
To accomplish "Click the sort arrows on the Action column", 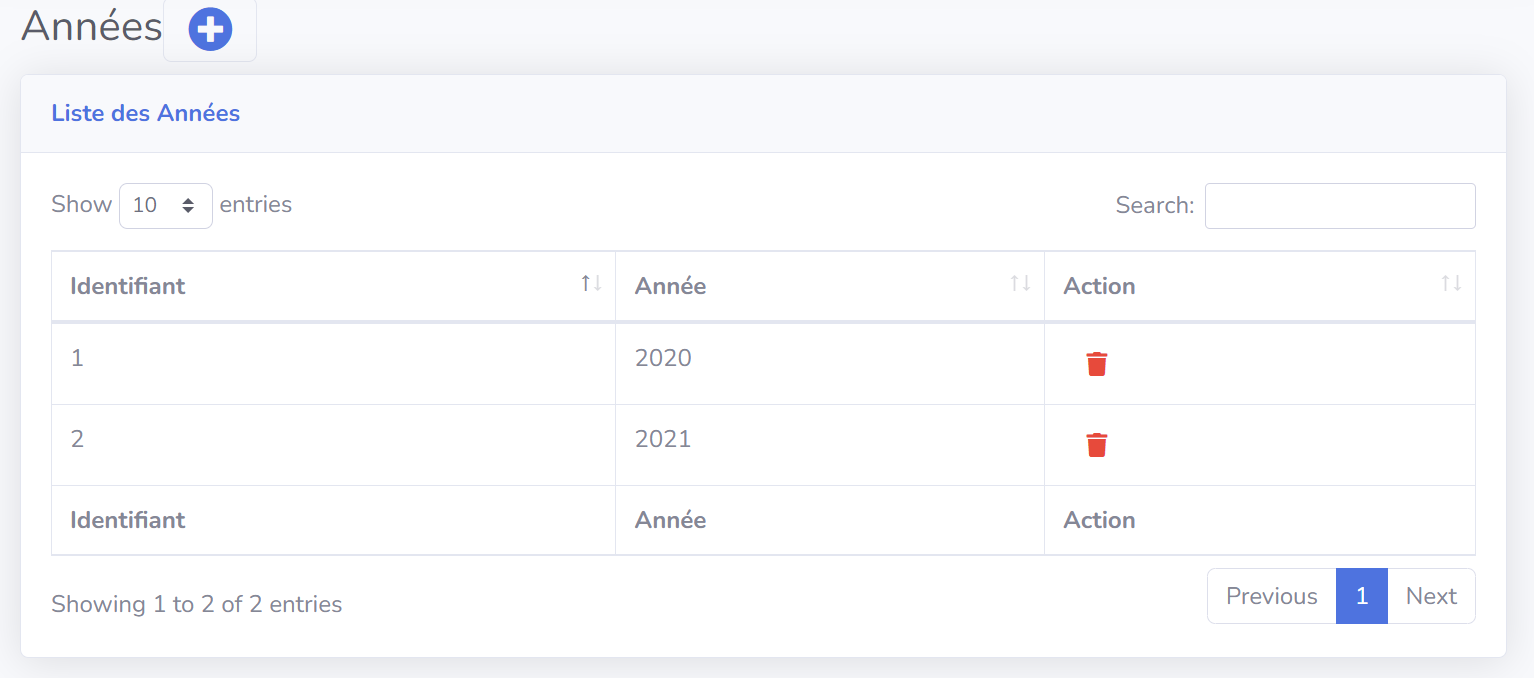I will 1451,284.
